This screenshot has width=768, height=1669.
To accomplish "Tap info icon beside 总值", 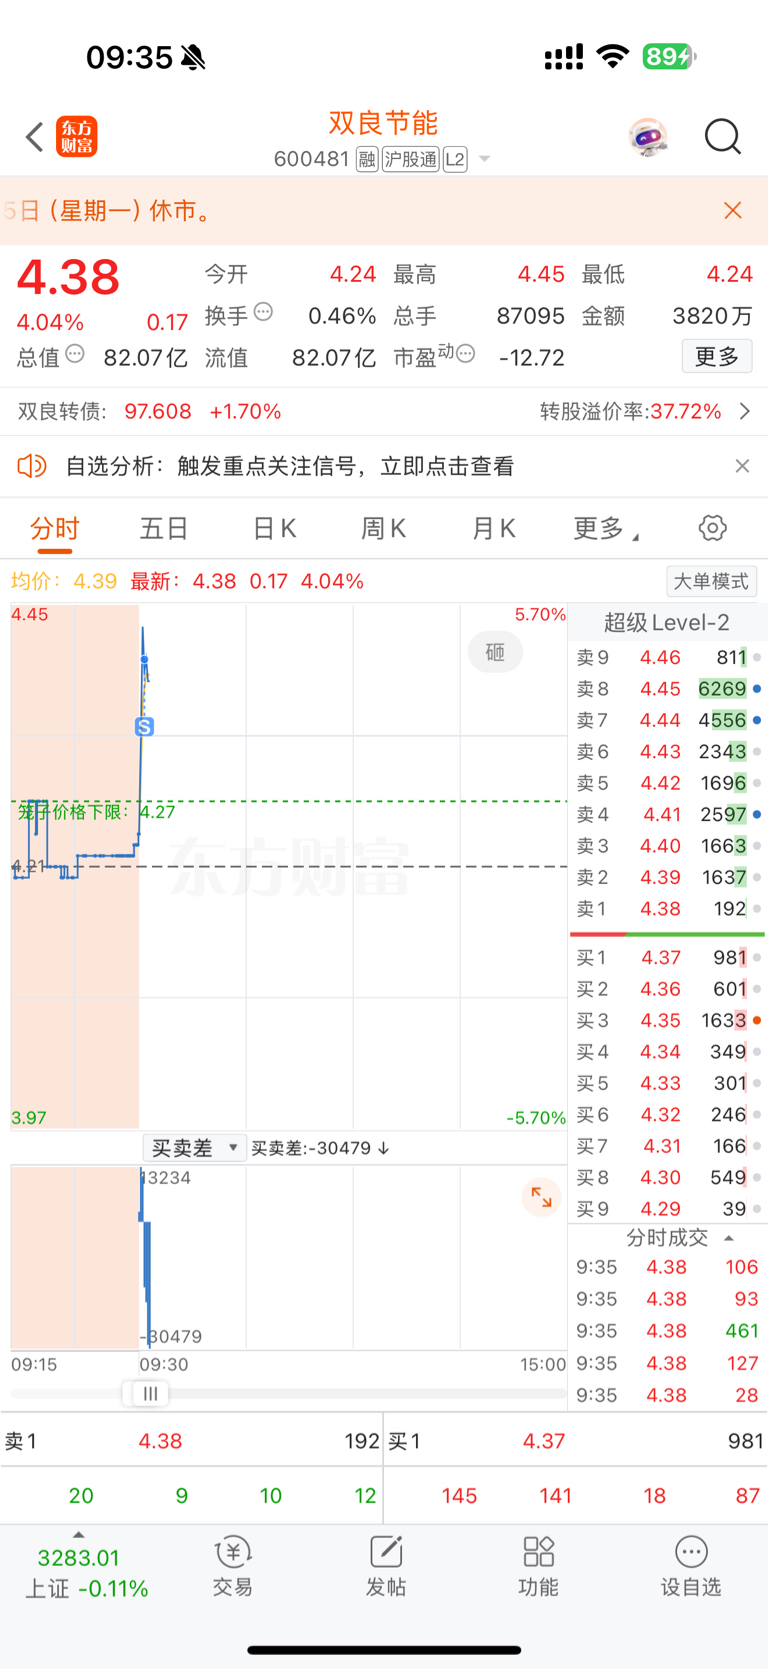I will point(75,354).
